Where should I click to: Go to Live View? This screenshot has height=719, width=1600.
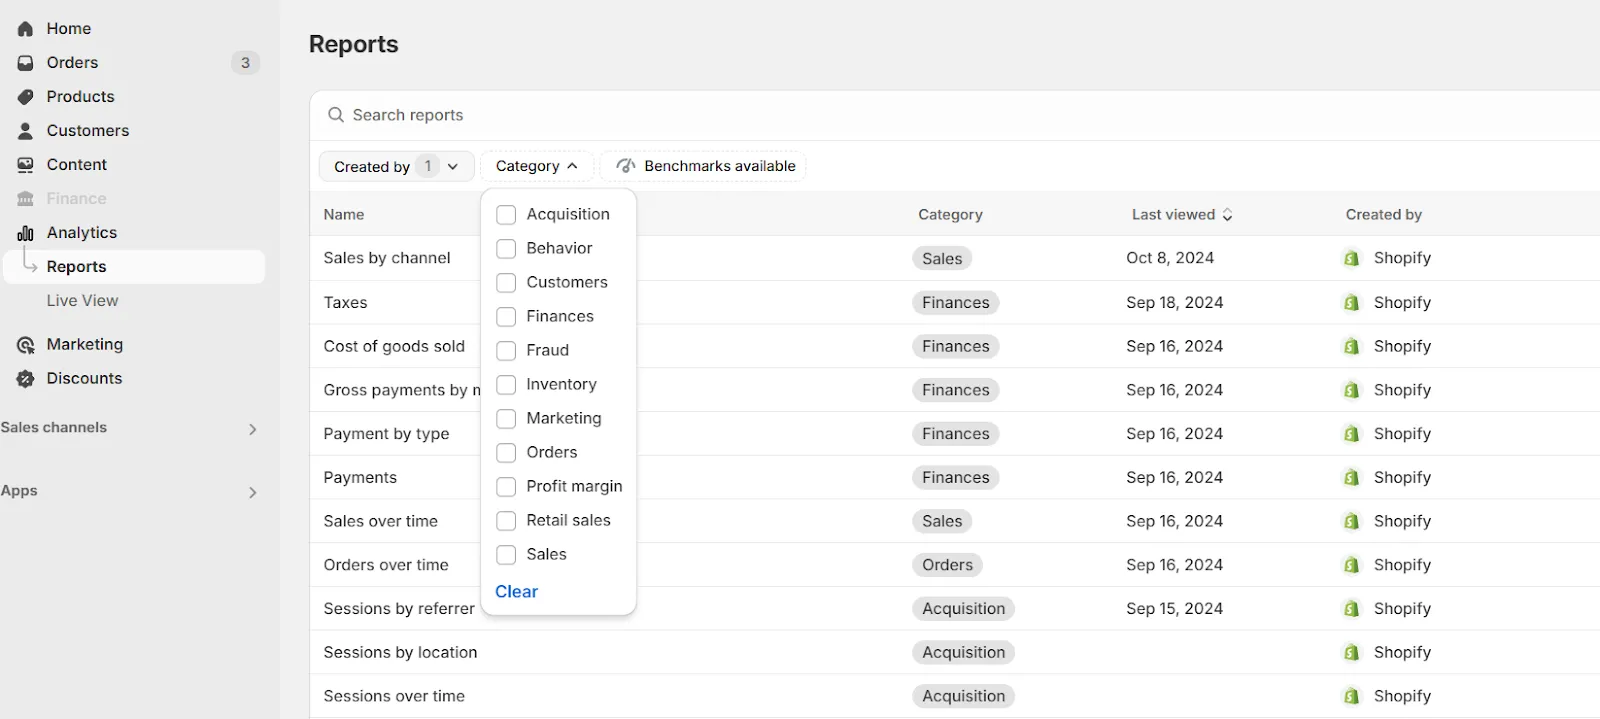click(x=82, y=301)
